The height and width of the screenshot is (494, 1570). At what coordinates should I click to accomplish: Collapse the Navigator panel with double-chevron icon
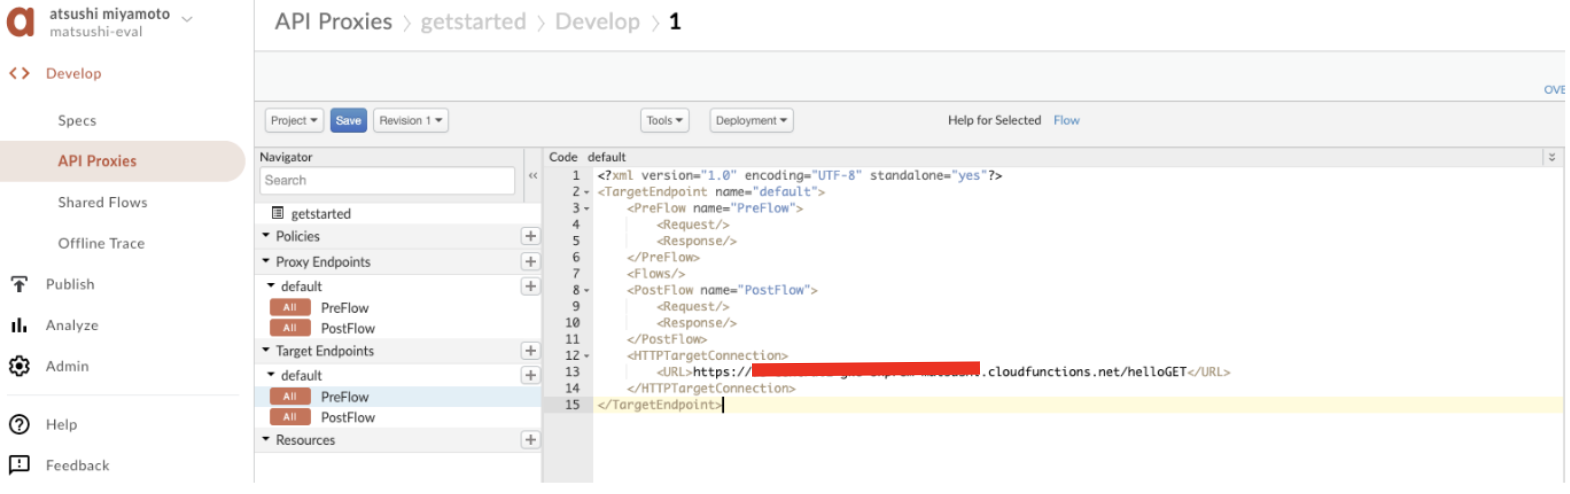pos(533,175)
